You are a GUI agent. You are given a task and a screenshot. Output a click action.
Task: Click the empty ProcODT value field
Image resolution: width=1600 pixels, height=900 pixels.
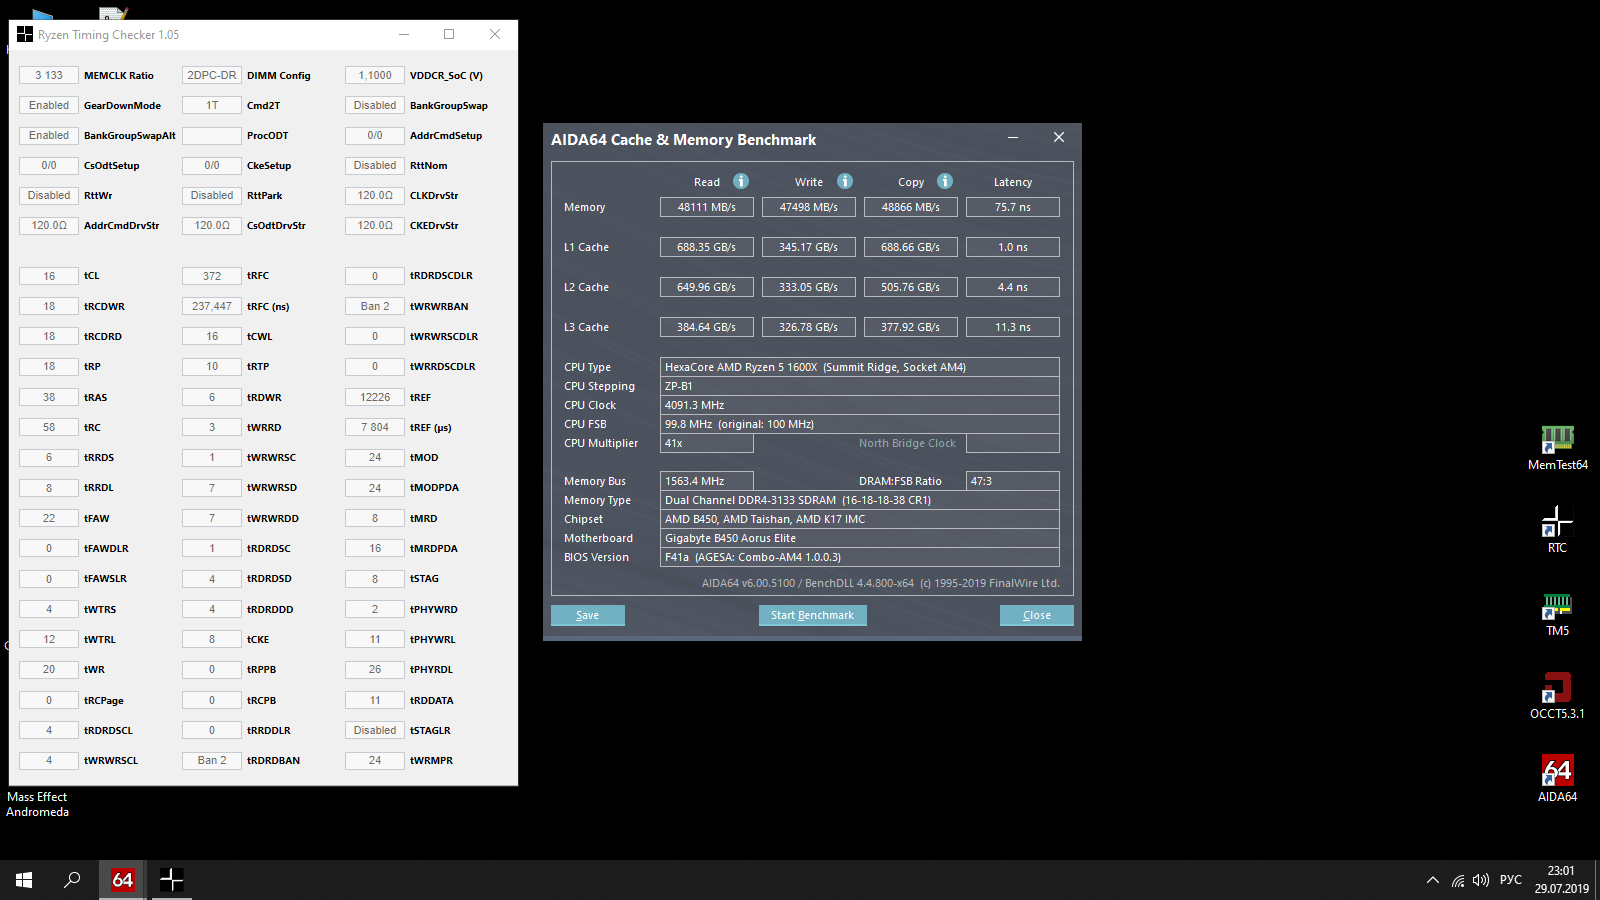coord(212,135)
